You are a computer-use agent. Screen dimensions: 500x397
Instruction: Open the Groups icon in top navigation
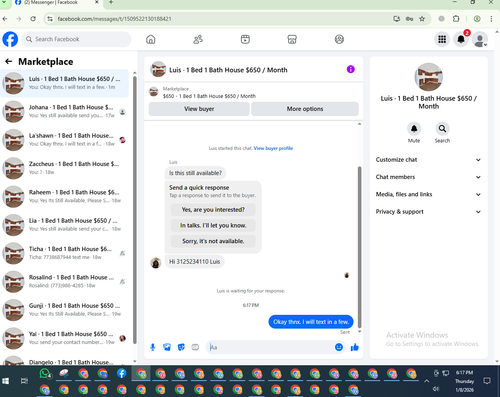pyautogui.click(x=339, y=39)
